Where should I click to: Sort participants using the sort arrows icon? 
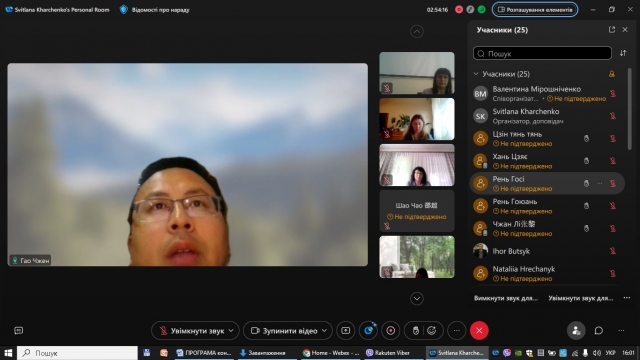coord(623,53)
